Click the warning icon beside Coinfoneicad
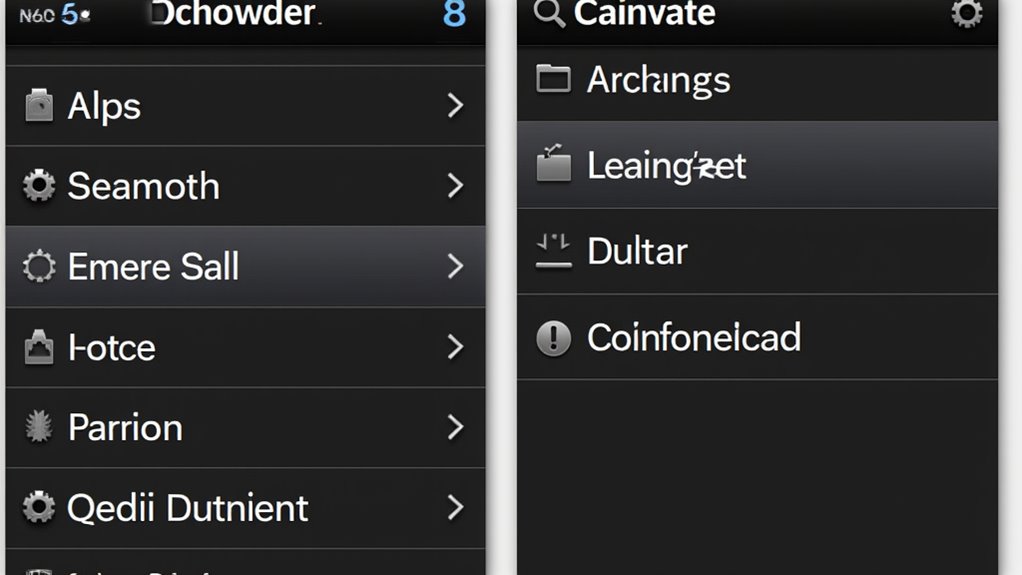Image resolution: width=1022 pixels, height=575 pixels. 553,338
